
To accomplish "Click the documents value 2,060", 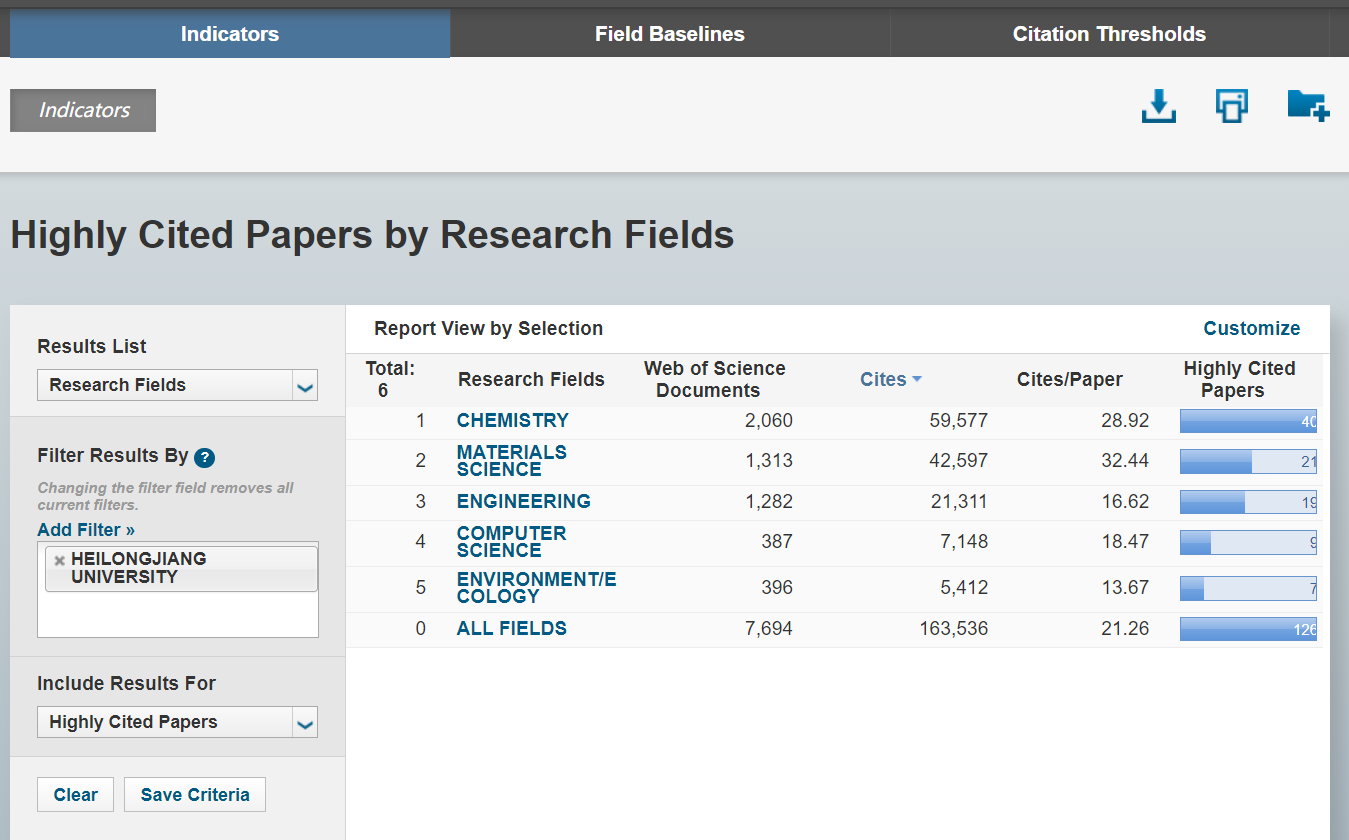I will [x=769, y=420].
